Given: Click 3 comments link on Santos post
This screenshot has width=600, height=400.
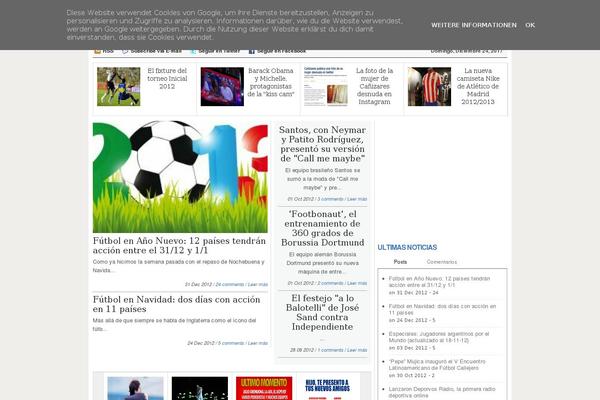Looking at the screenshot, I should (330, 199).
